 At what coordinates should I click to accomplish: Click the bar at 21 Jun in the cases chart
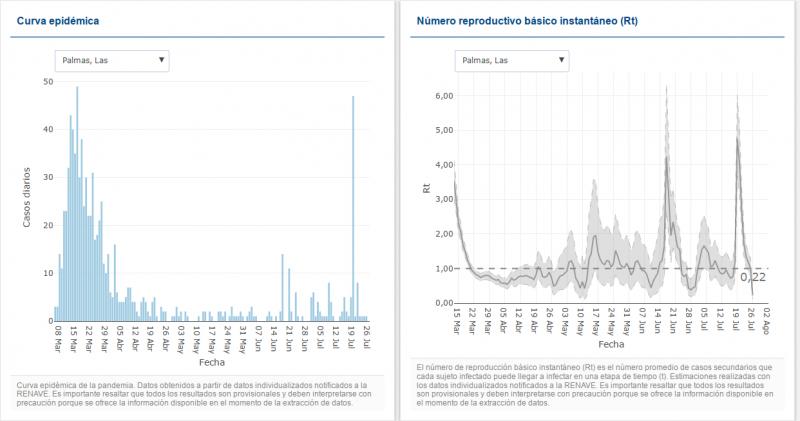coord(283,288)
